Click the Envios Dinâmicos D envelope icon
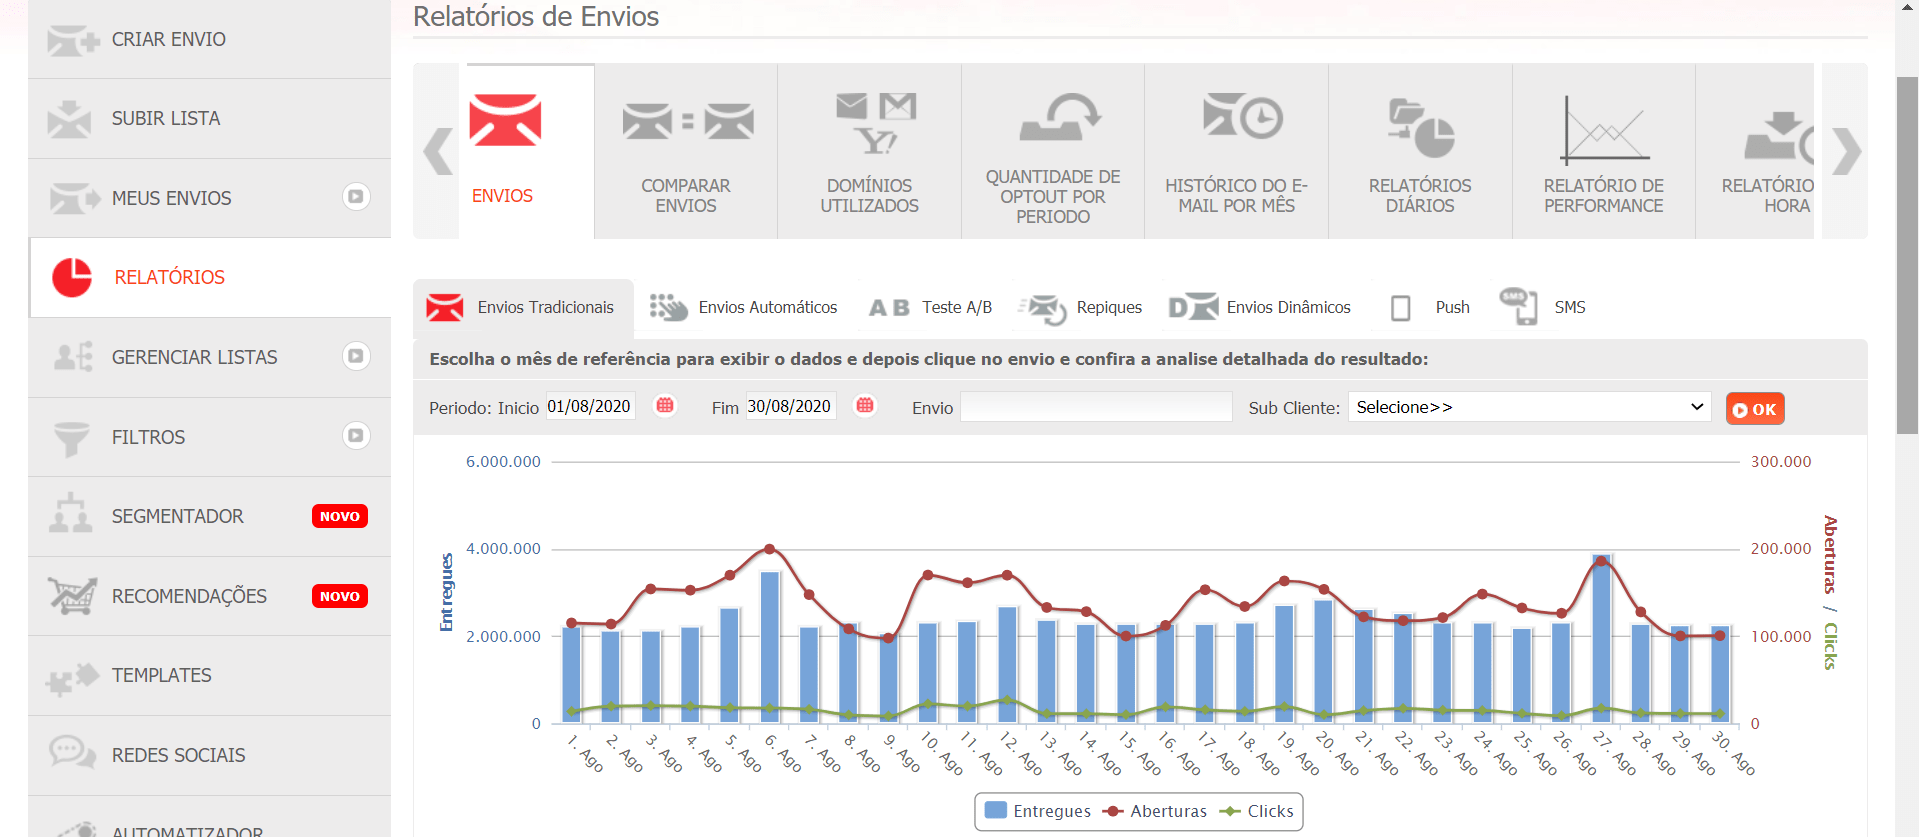Screen dimensions: 1919x837 click(x=1193, y=307)
